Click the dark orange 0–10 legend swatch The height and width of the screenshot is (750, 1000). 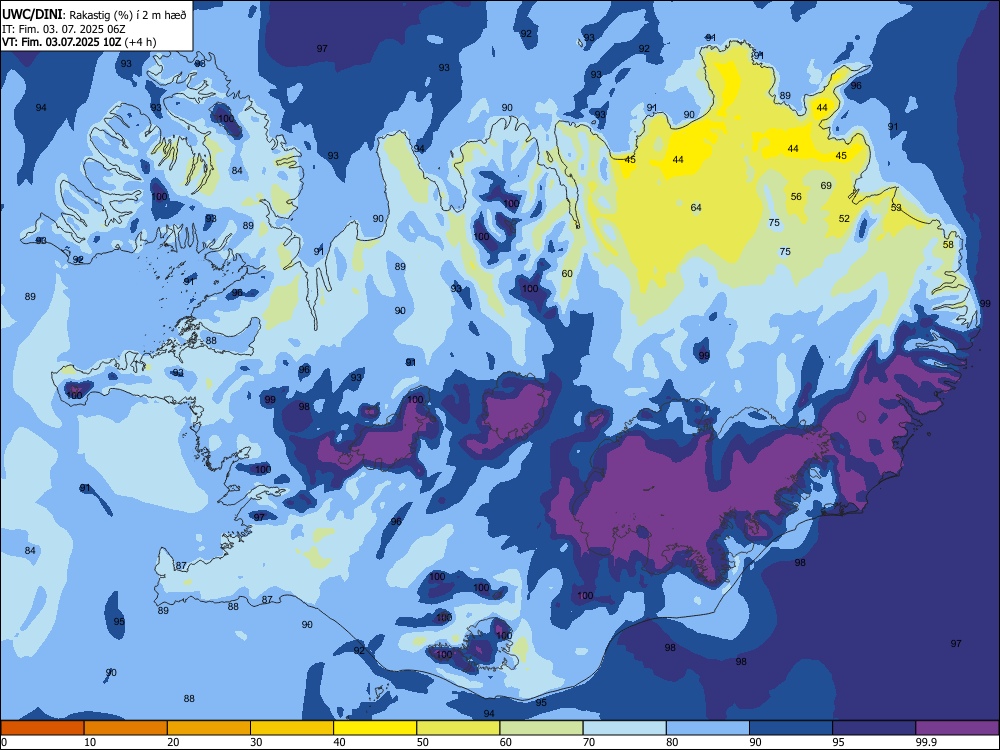[x=42, y=728]
